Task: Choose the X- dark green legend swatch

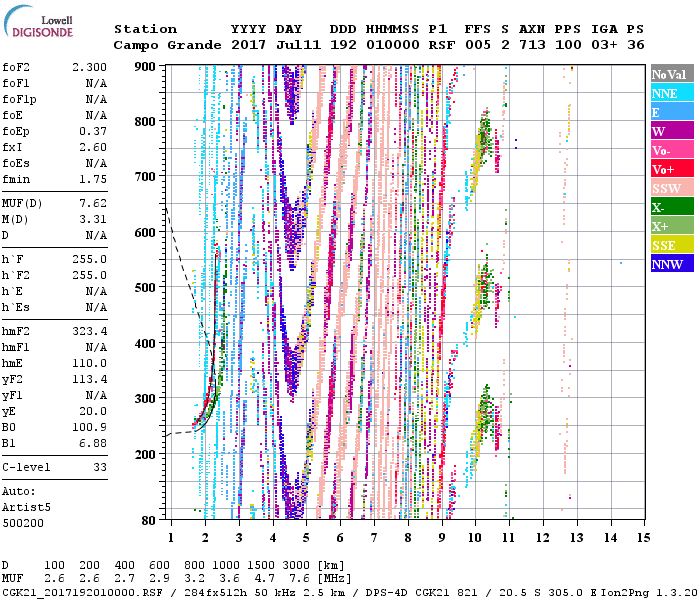Action: (669, 207)
